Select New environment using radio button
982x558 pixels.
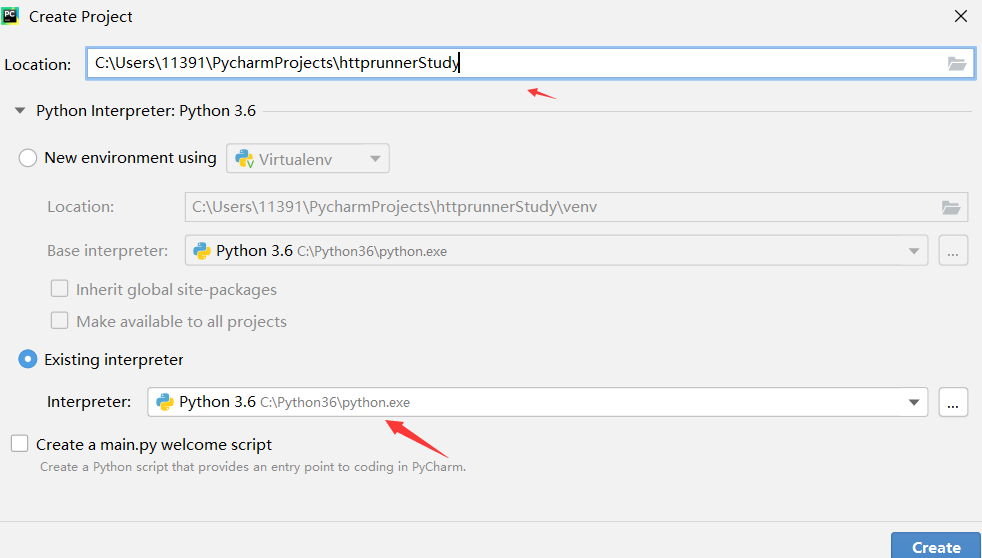coord(28,158)
